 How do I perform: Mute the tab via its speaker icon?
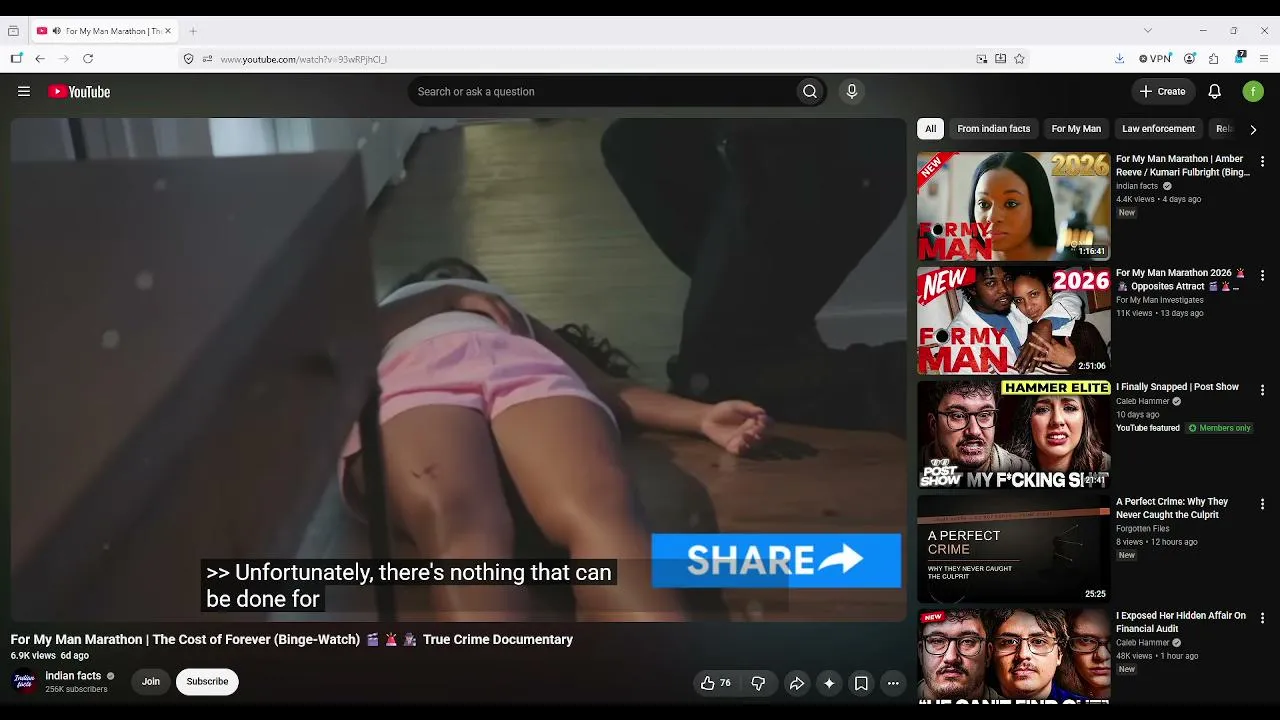(x=56, y=31)
